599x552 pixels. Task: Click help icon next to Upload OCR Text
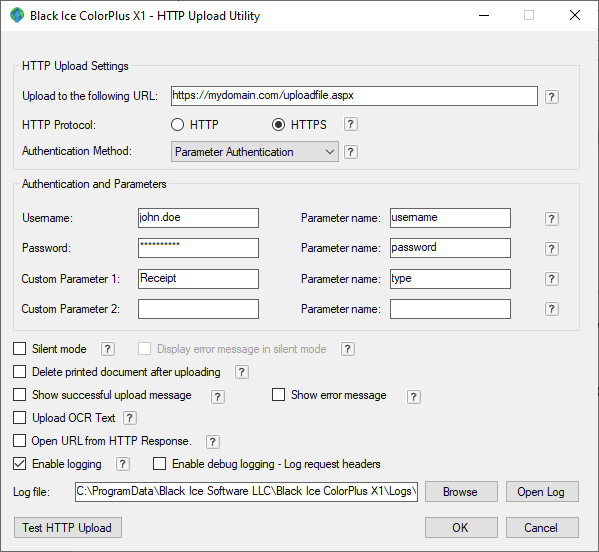(130, 418)
